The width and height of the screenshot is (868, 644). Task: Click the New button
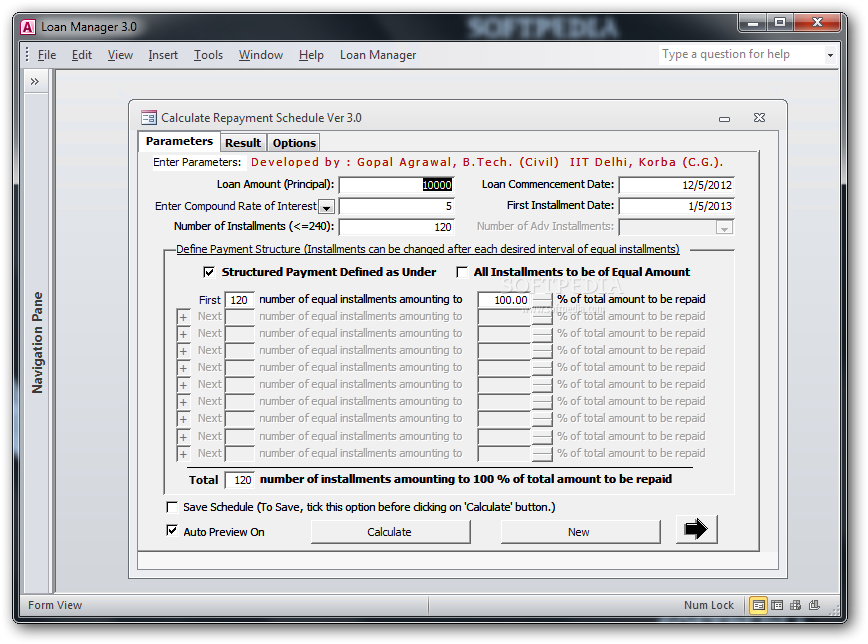[x=580, y=532]
